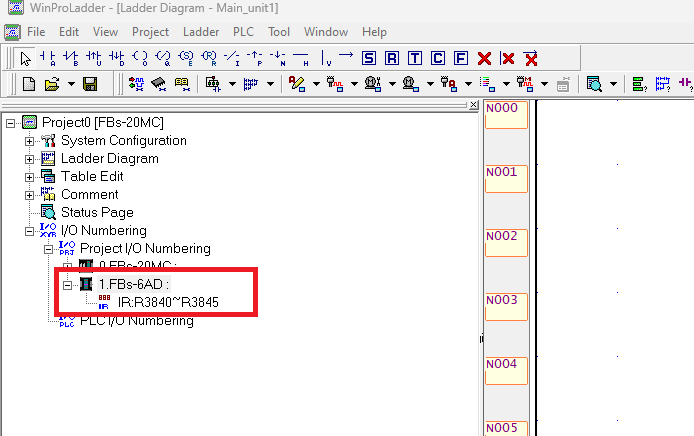Click the N003 network label
The width and height of the screenshot is (694, 436).
(x=503, y=300)
